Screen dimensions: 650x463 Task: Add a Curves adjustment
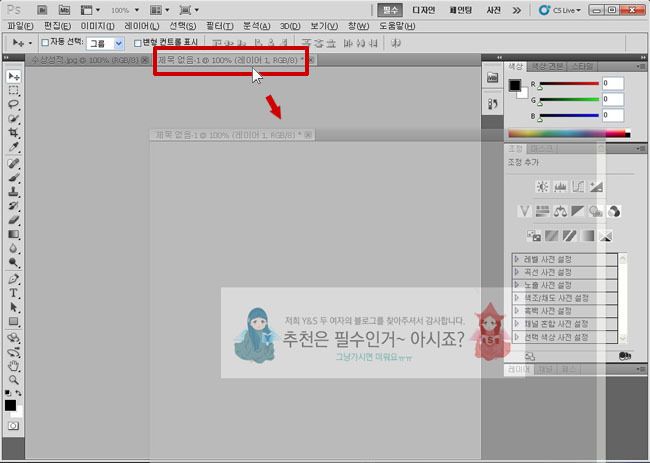pos(578,187)
